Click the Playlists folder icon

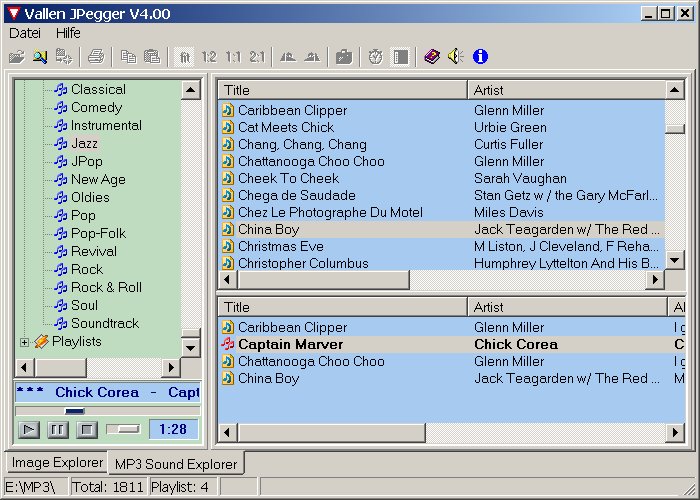click(x=42, y=342)
